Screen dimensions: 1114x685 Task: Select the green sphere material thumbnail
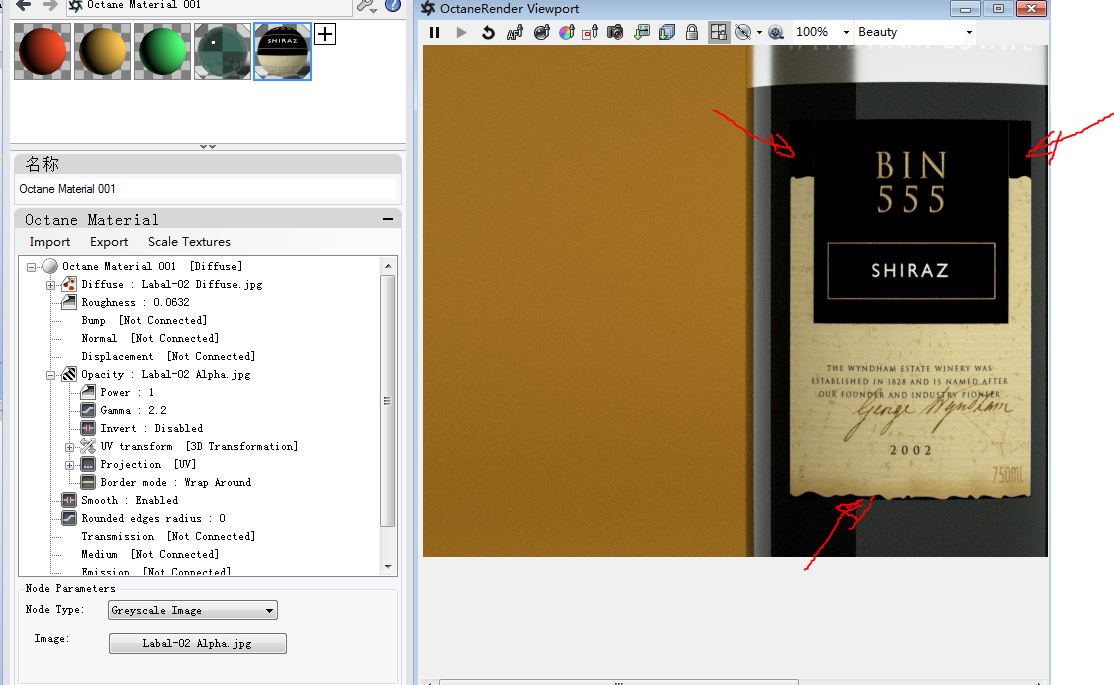[162, 51]
